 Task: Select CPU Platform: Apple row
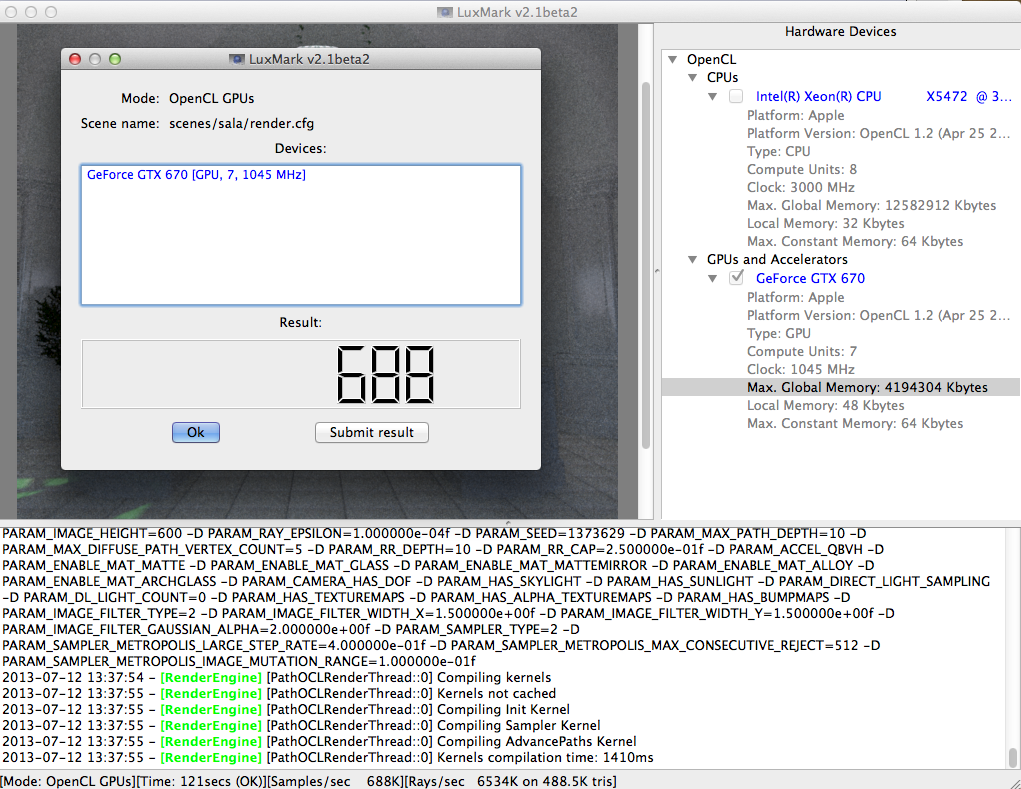click(796, 115)
